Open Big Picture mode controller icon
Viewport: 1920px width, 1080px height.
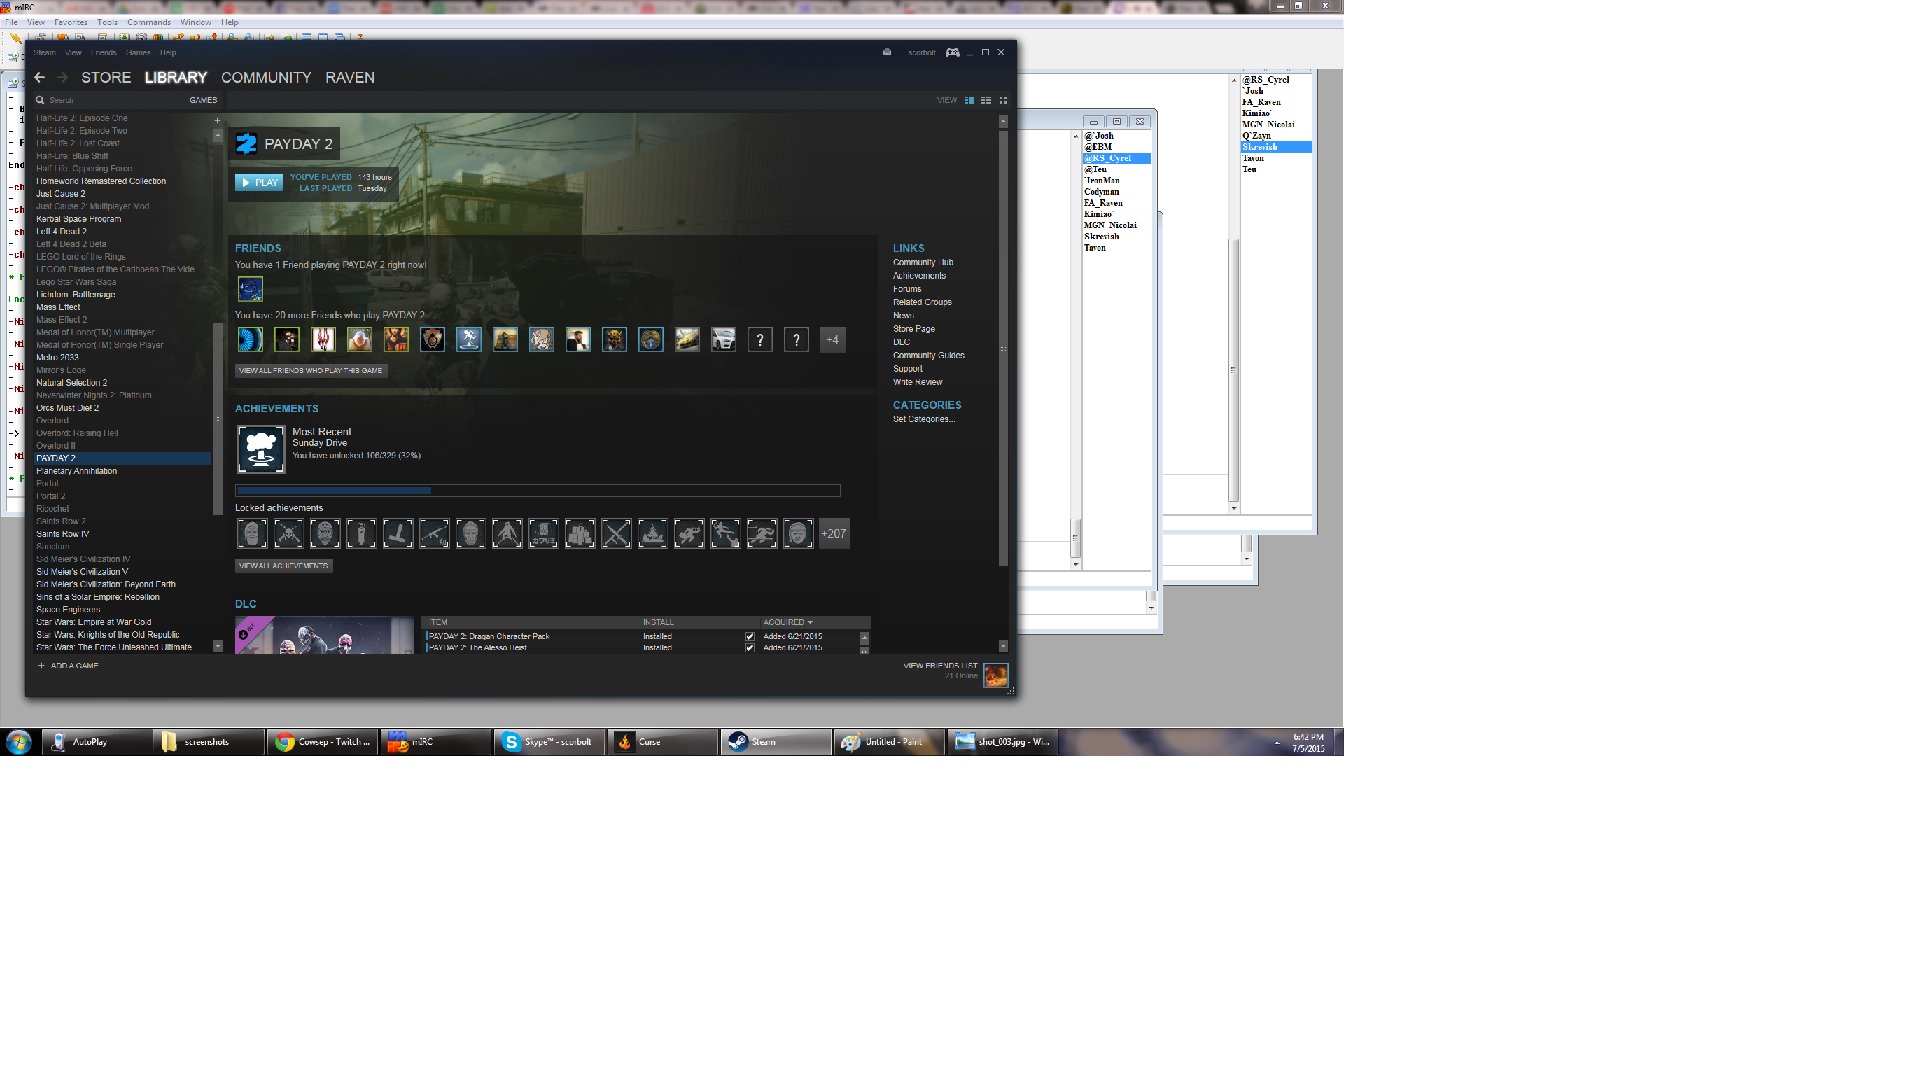tap(953, 53)
